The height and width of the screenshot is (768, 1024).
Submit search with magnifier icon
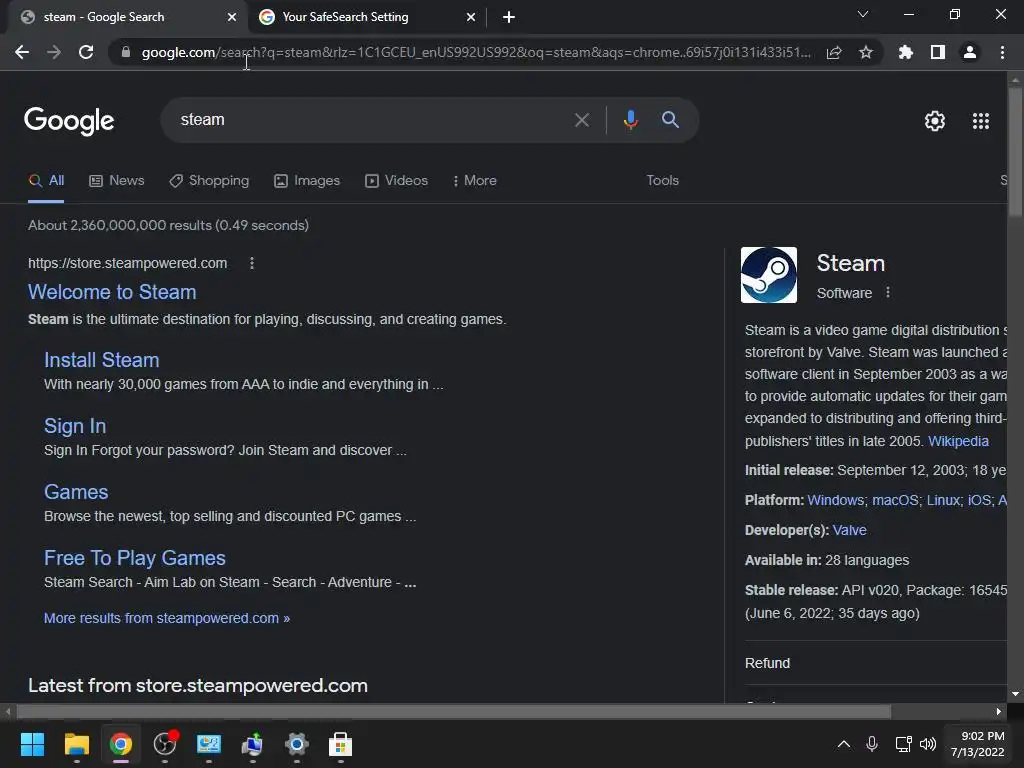pos(670,120)
